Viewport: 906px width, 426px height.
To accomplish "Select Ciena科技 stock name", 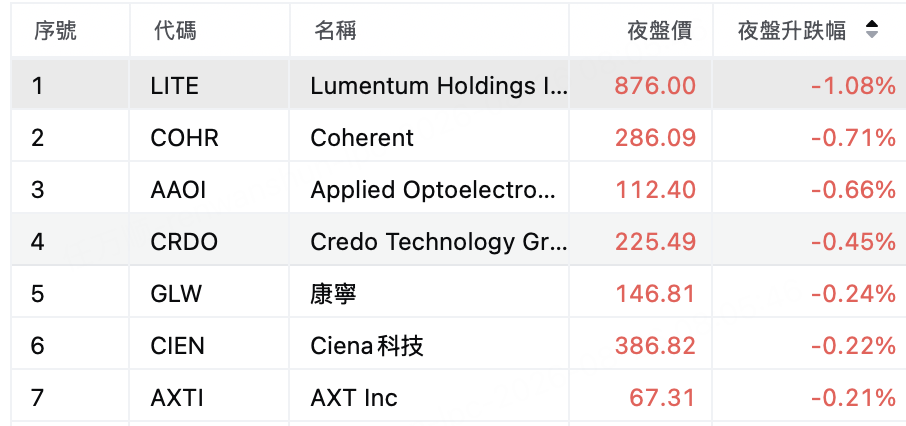I will [x=367, y=346].
